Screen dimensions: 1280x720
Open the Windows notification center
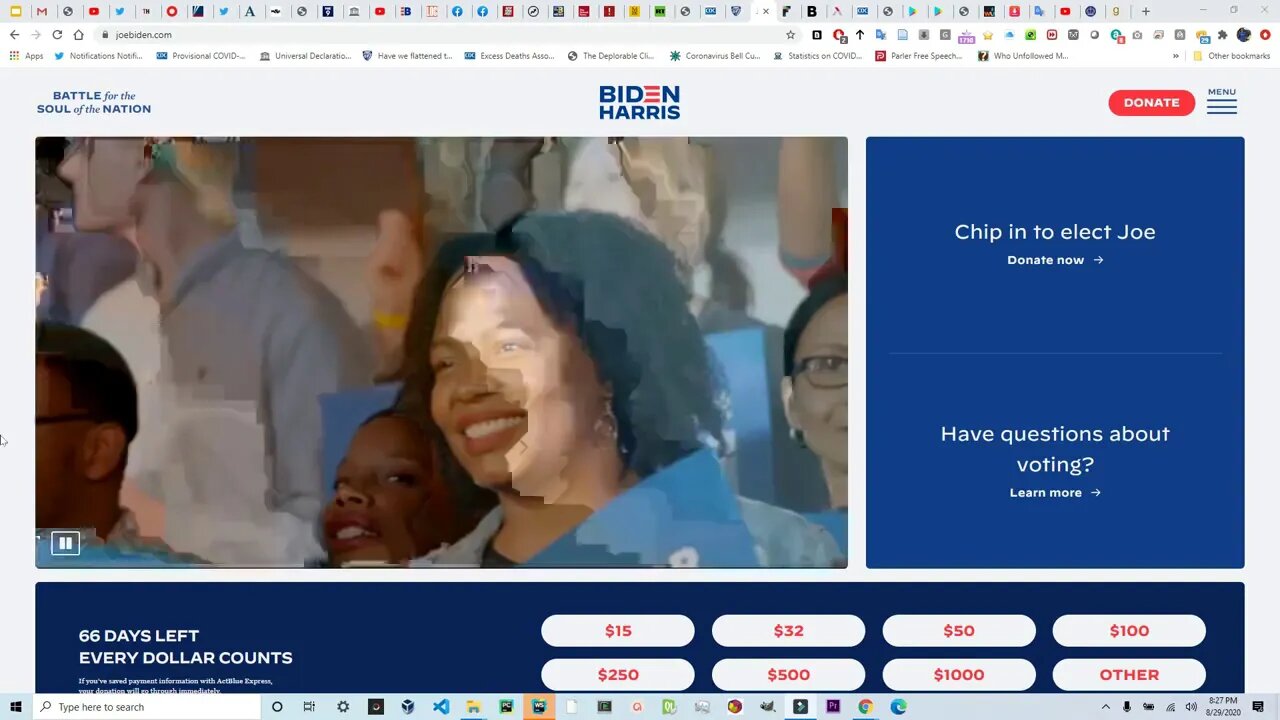[x=1258, y=707]
